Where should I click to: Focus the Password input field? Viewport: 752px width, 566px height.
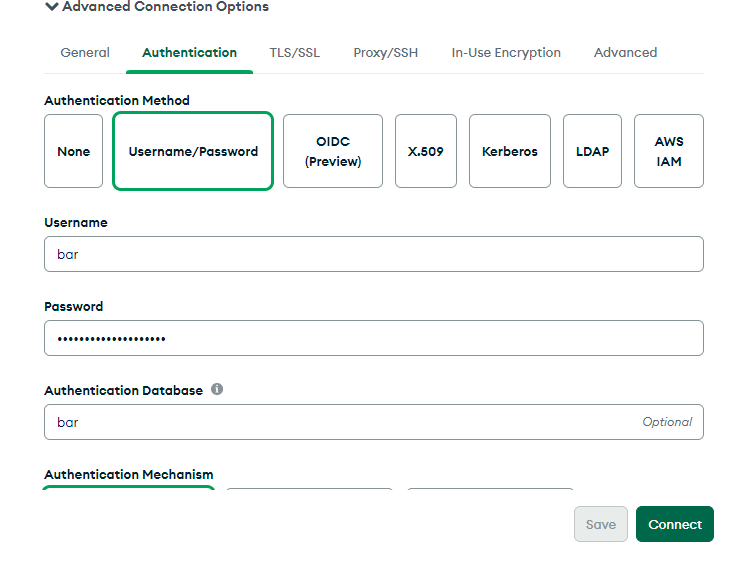click(373, 338)
